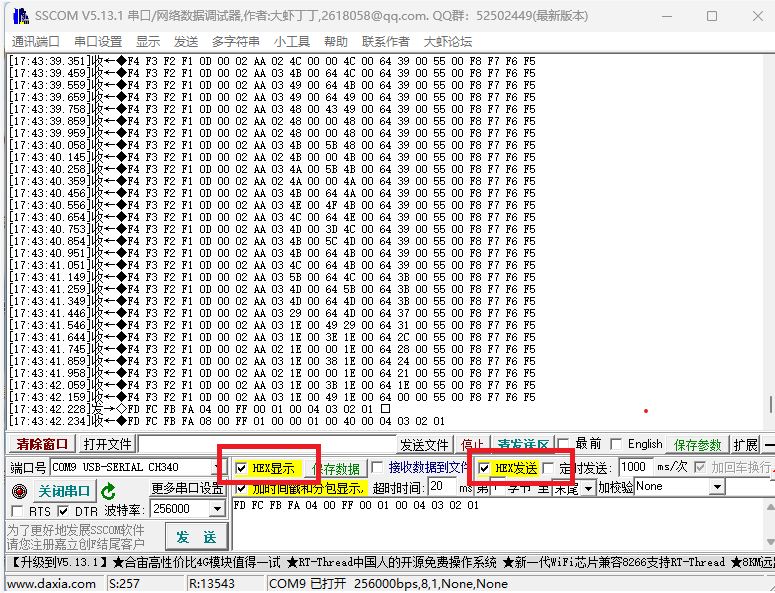Toggle the HEX发送 checkbox
Screen dimensions: 775x593
tap(484, 468)
